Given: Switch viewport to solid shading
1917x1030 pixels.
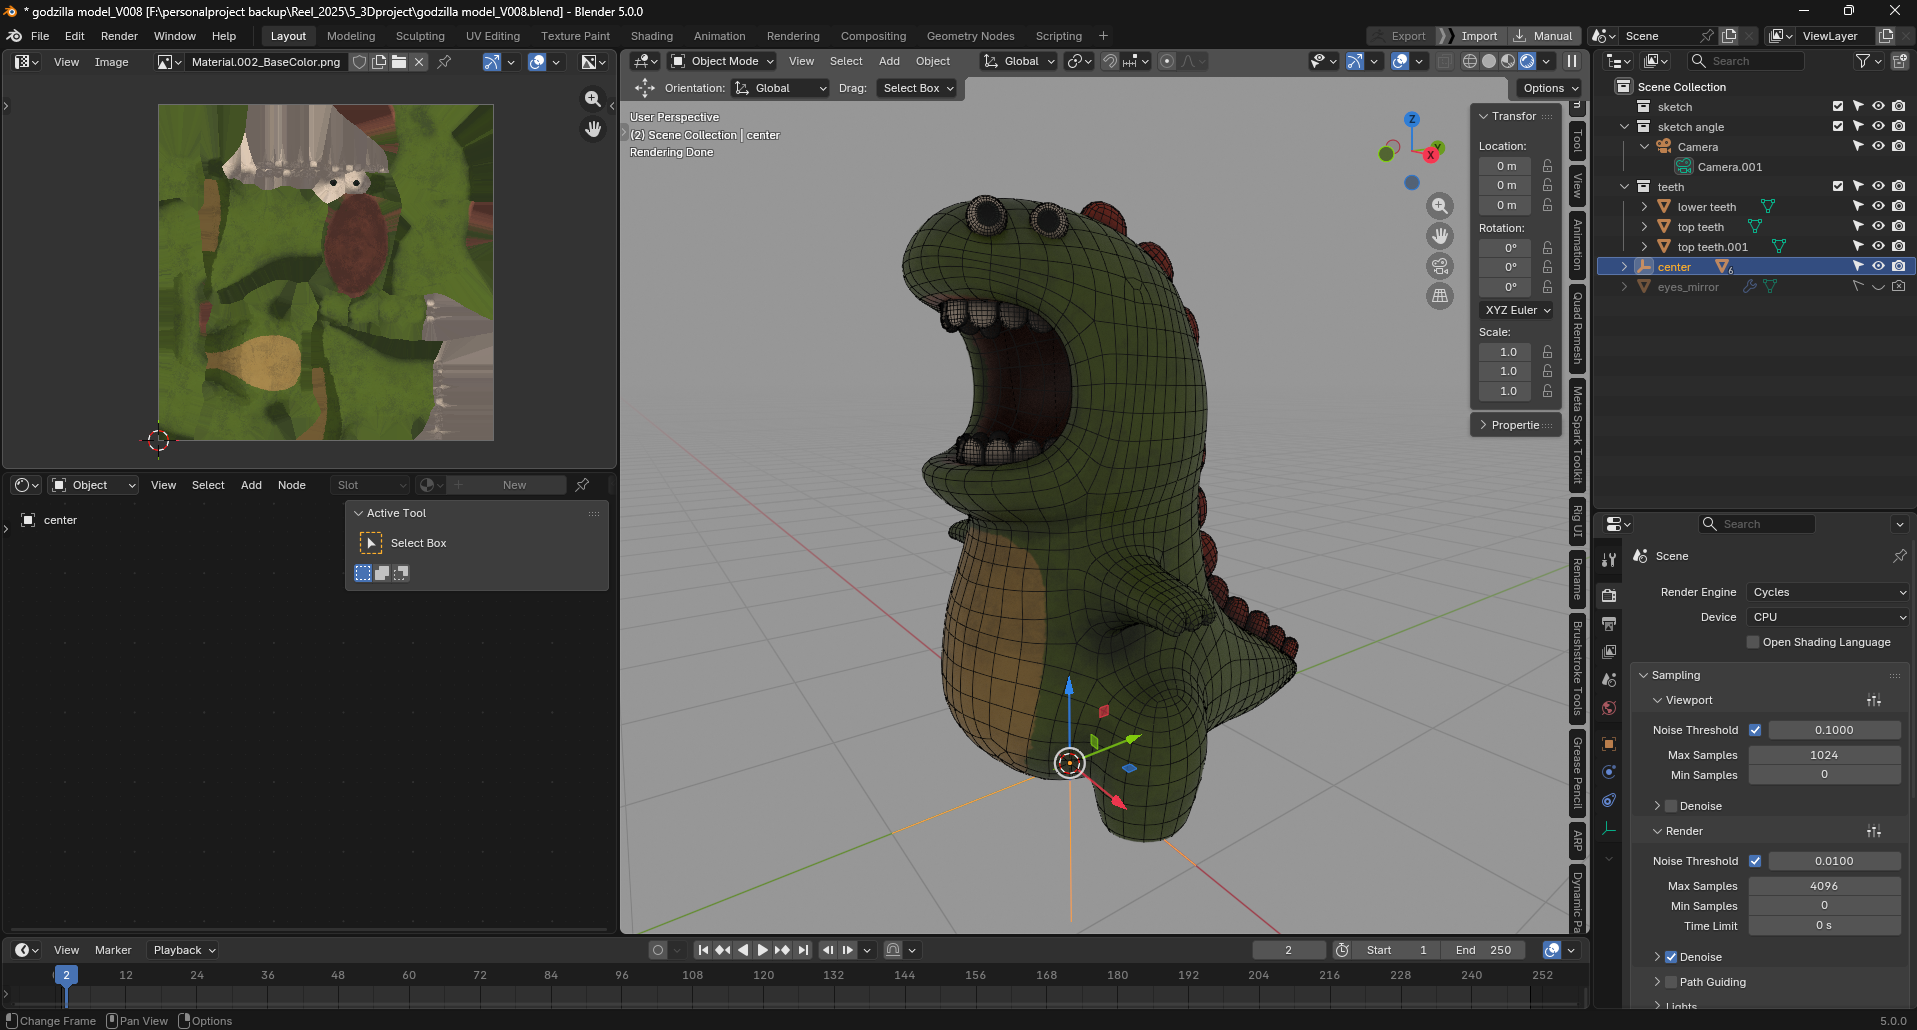Looking at the screenshot, I should coord(1489,61).
